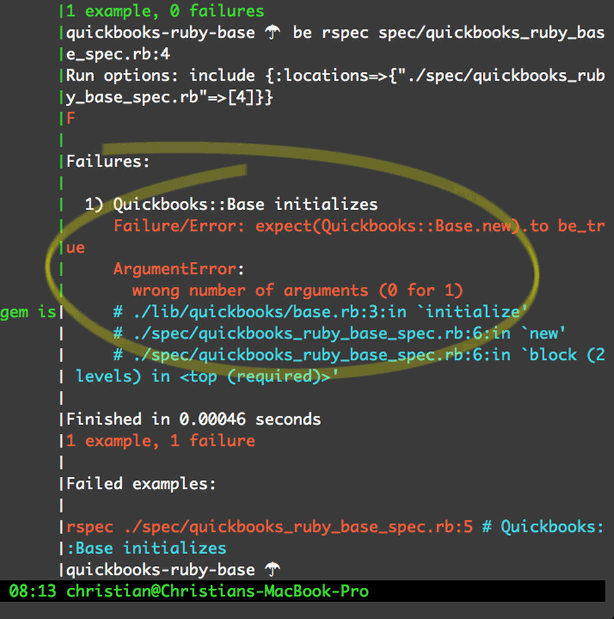The height and width of the screenshot is (619, 614).
Task: Click '1) Quickbooks::Base initializes' line
Action: click(231, 204)
